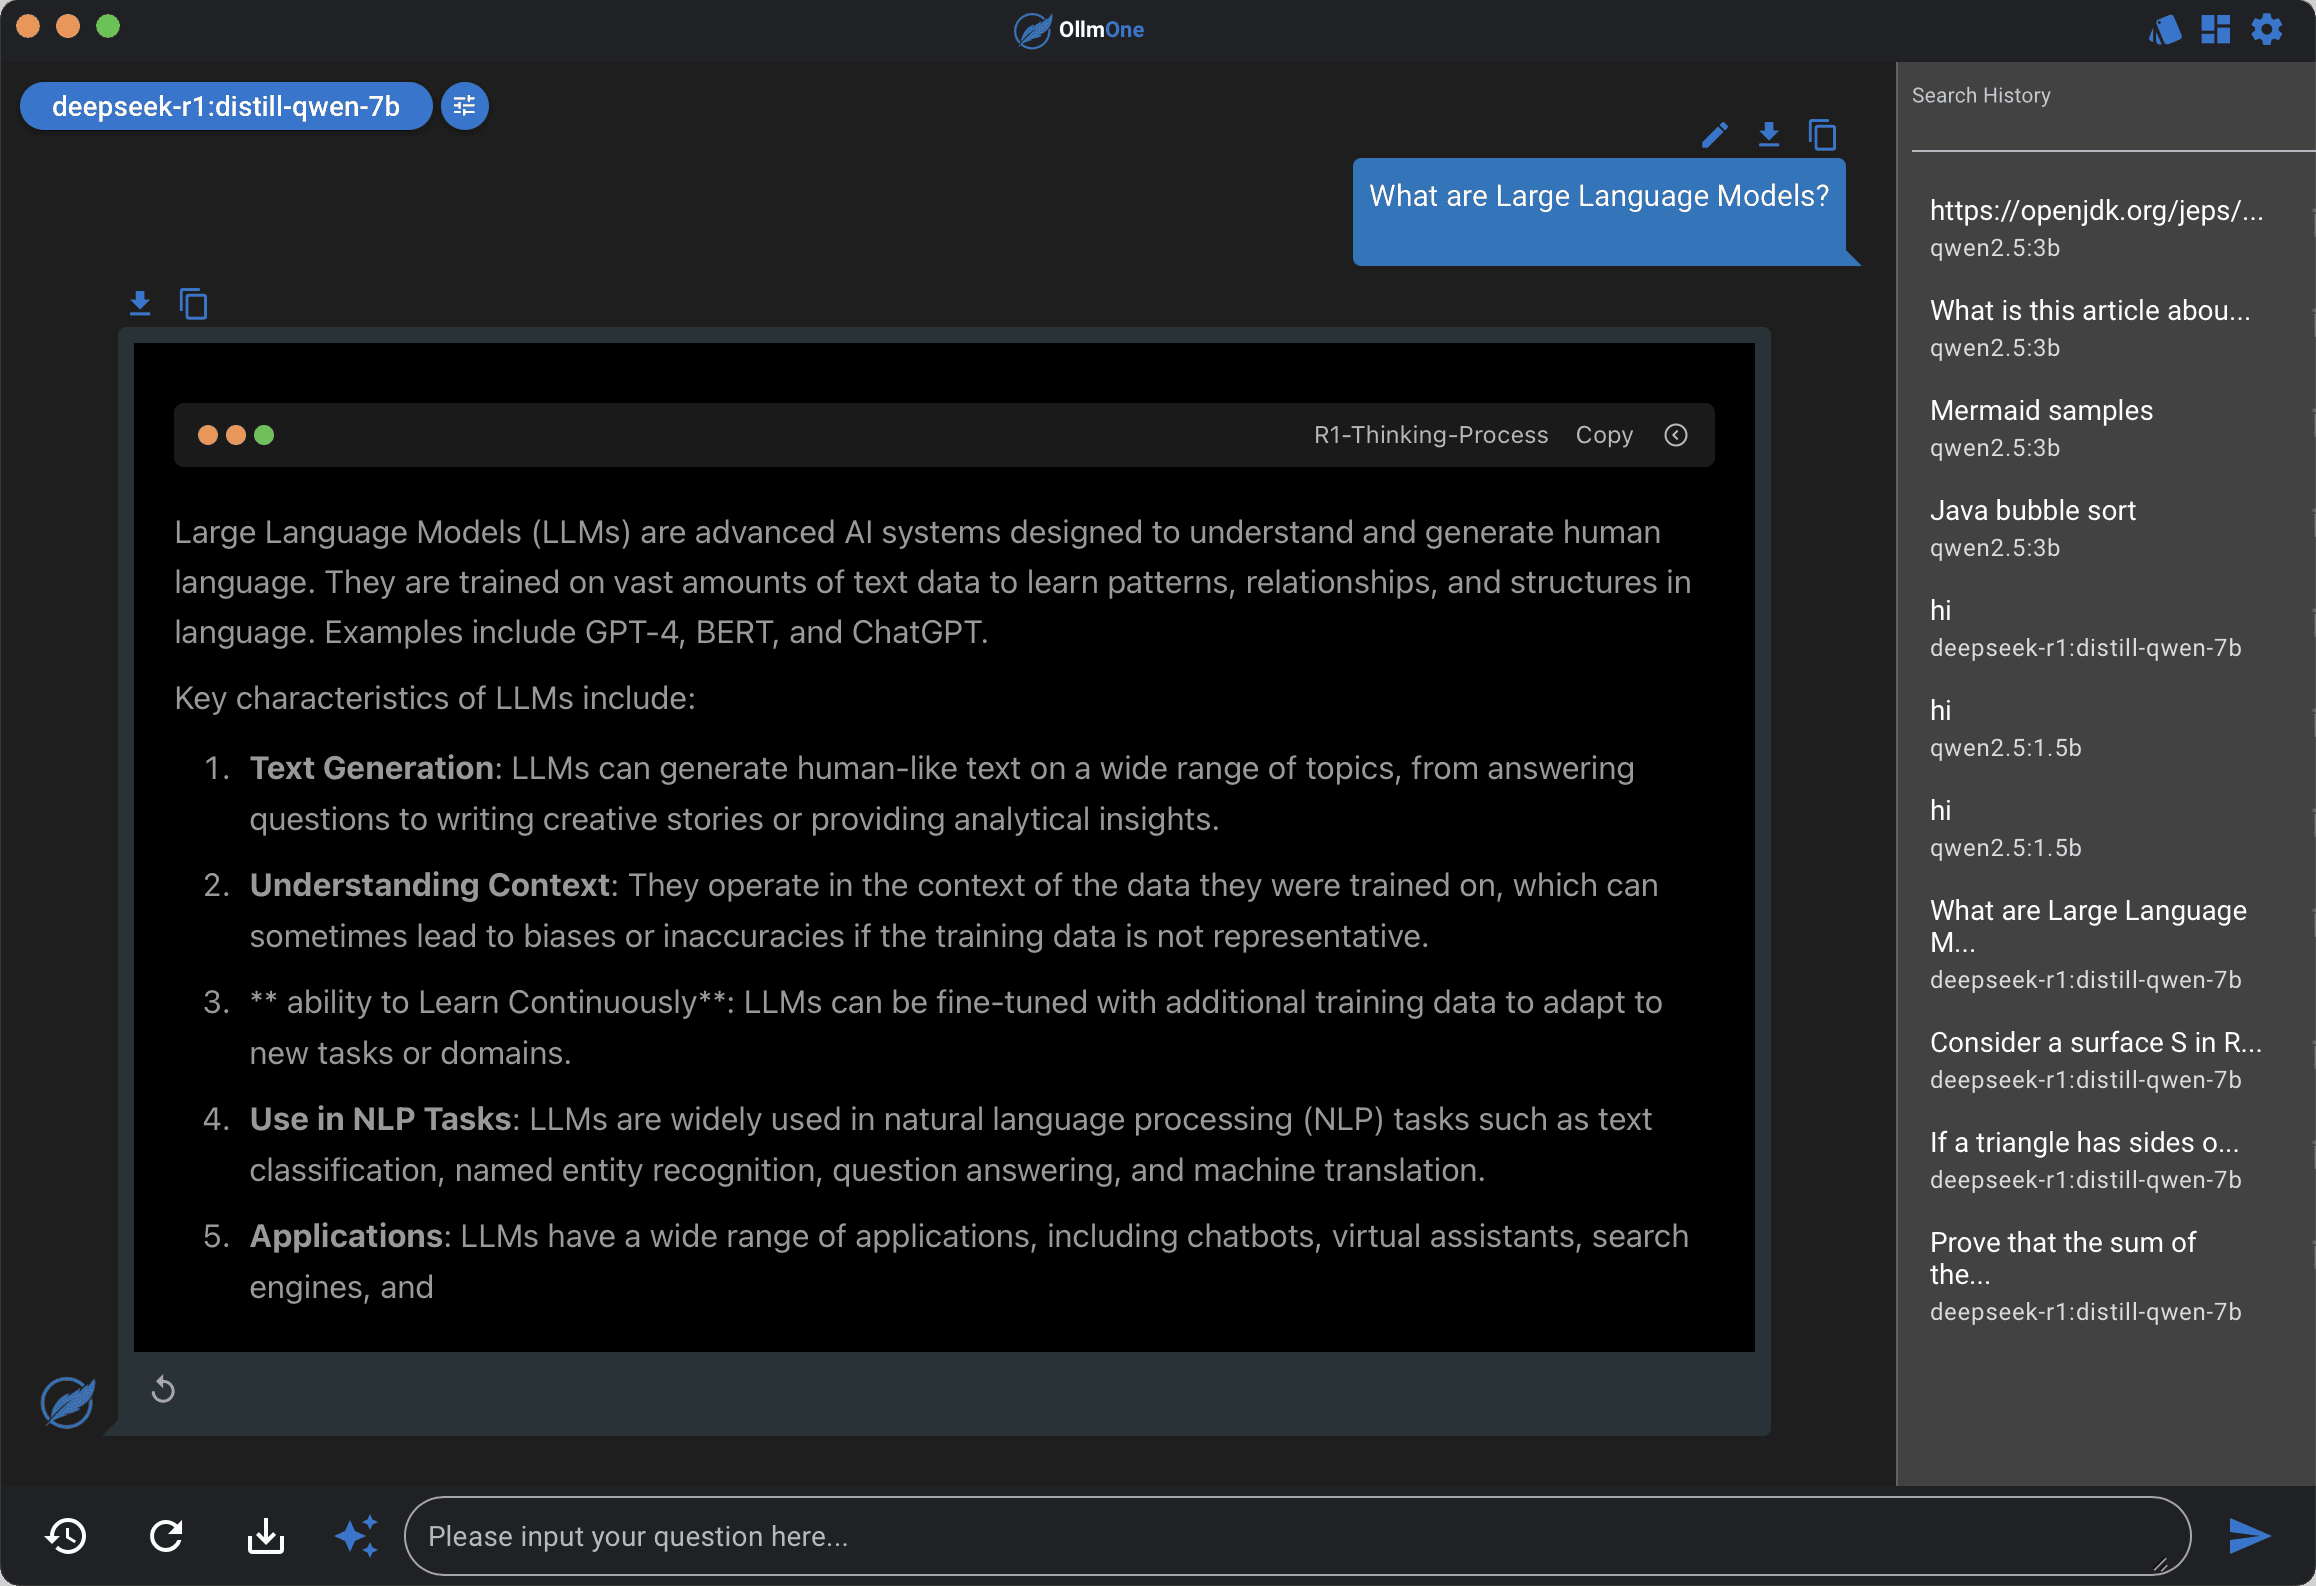Click the bottom download tray icon

pos(265,1536)
